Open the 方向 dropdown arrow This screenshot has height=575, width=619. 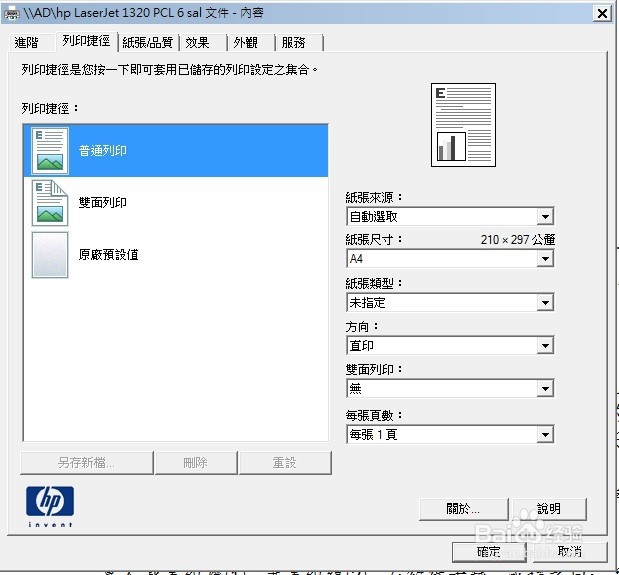(545, 346)
